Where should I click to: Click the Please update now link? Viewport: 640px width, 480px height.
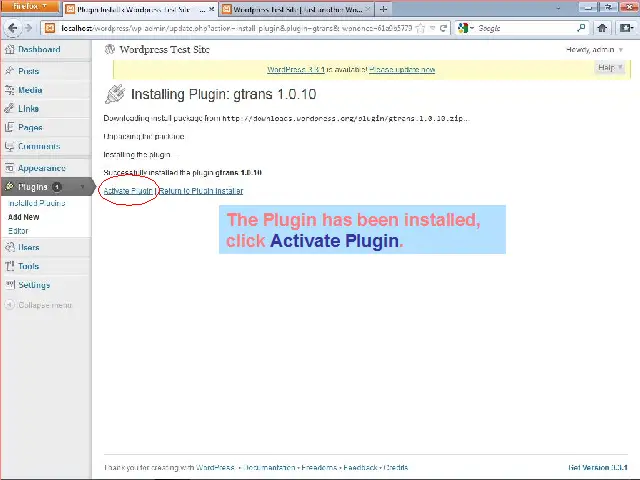[x=402, y=69]
